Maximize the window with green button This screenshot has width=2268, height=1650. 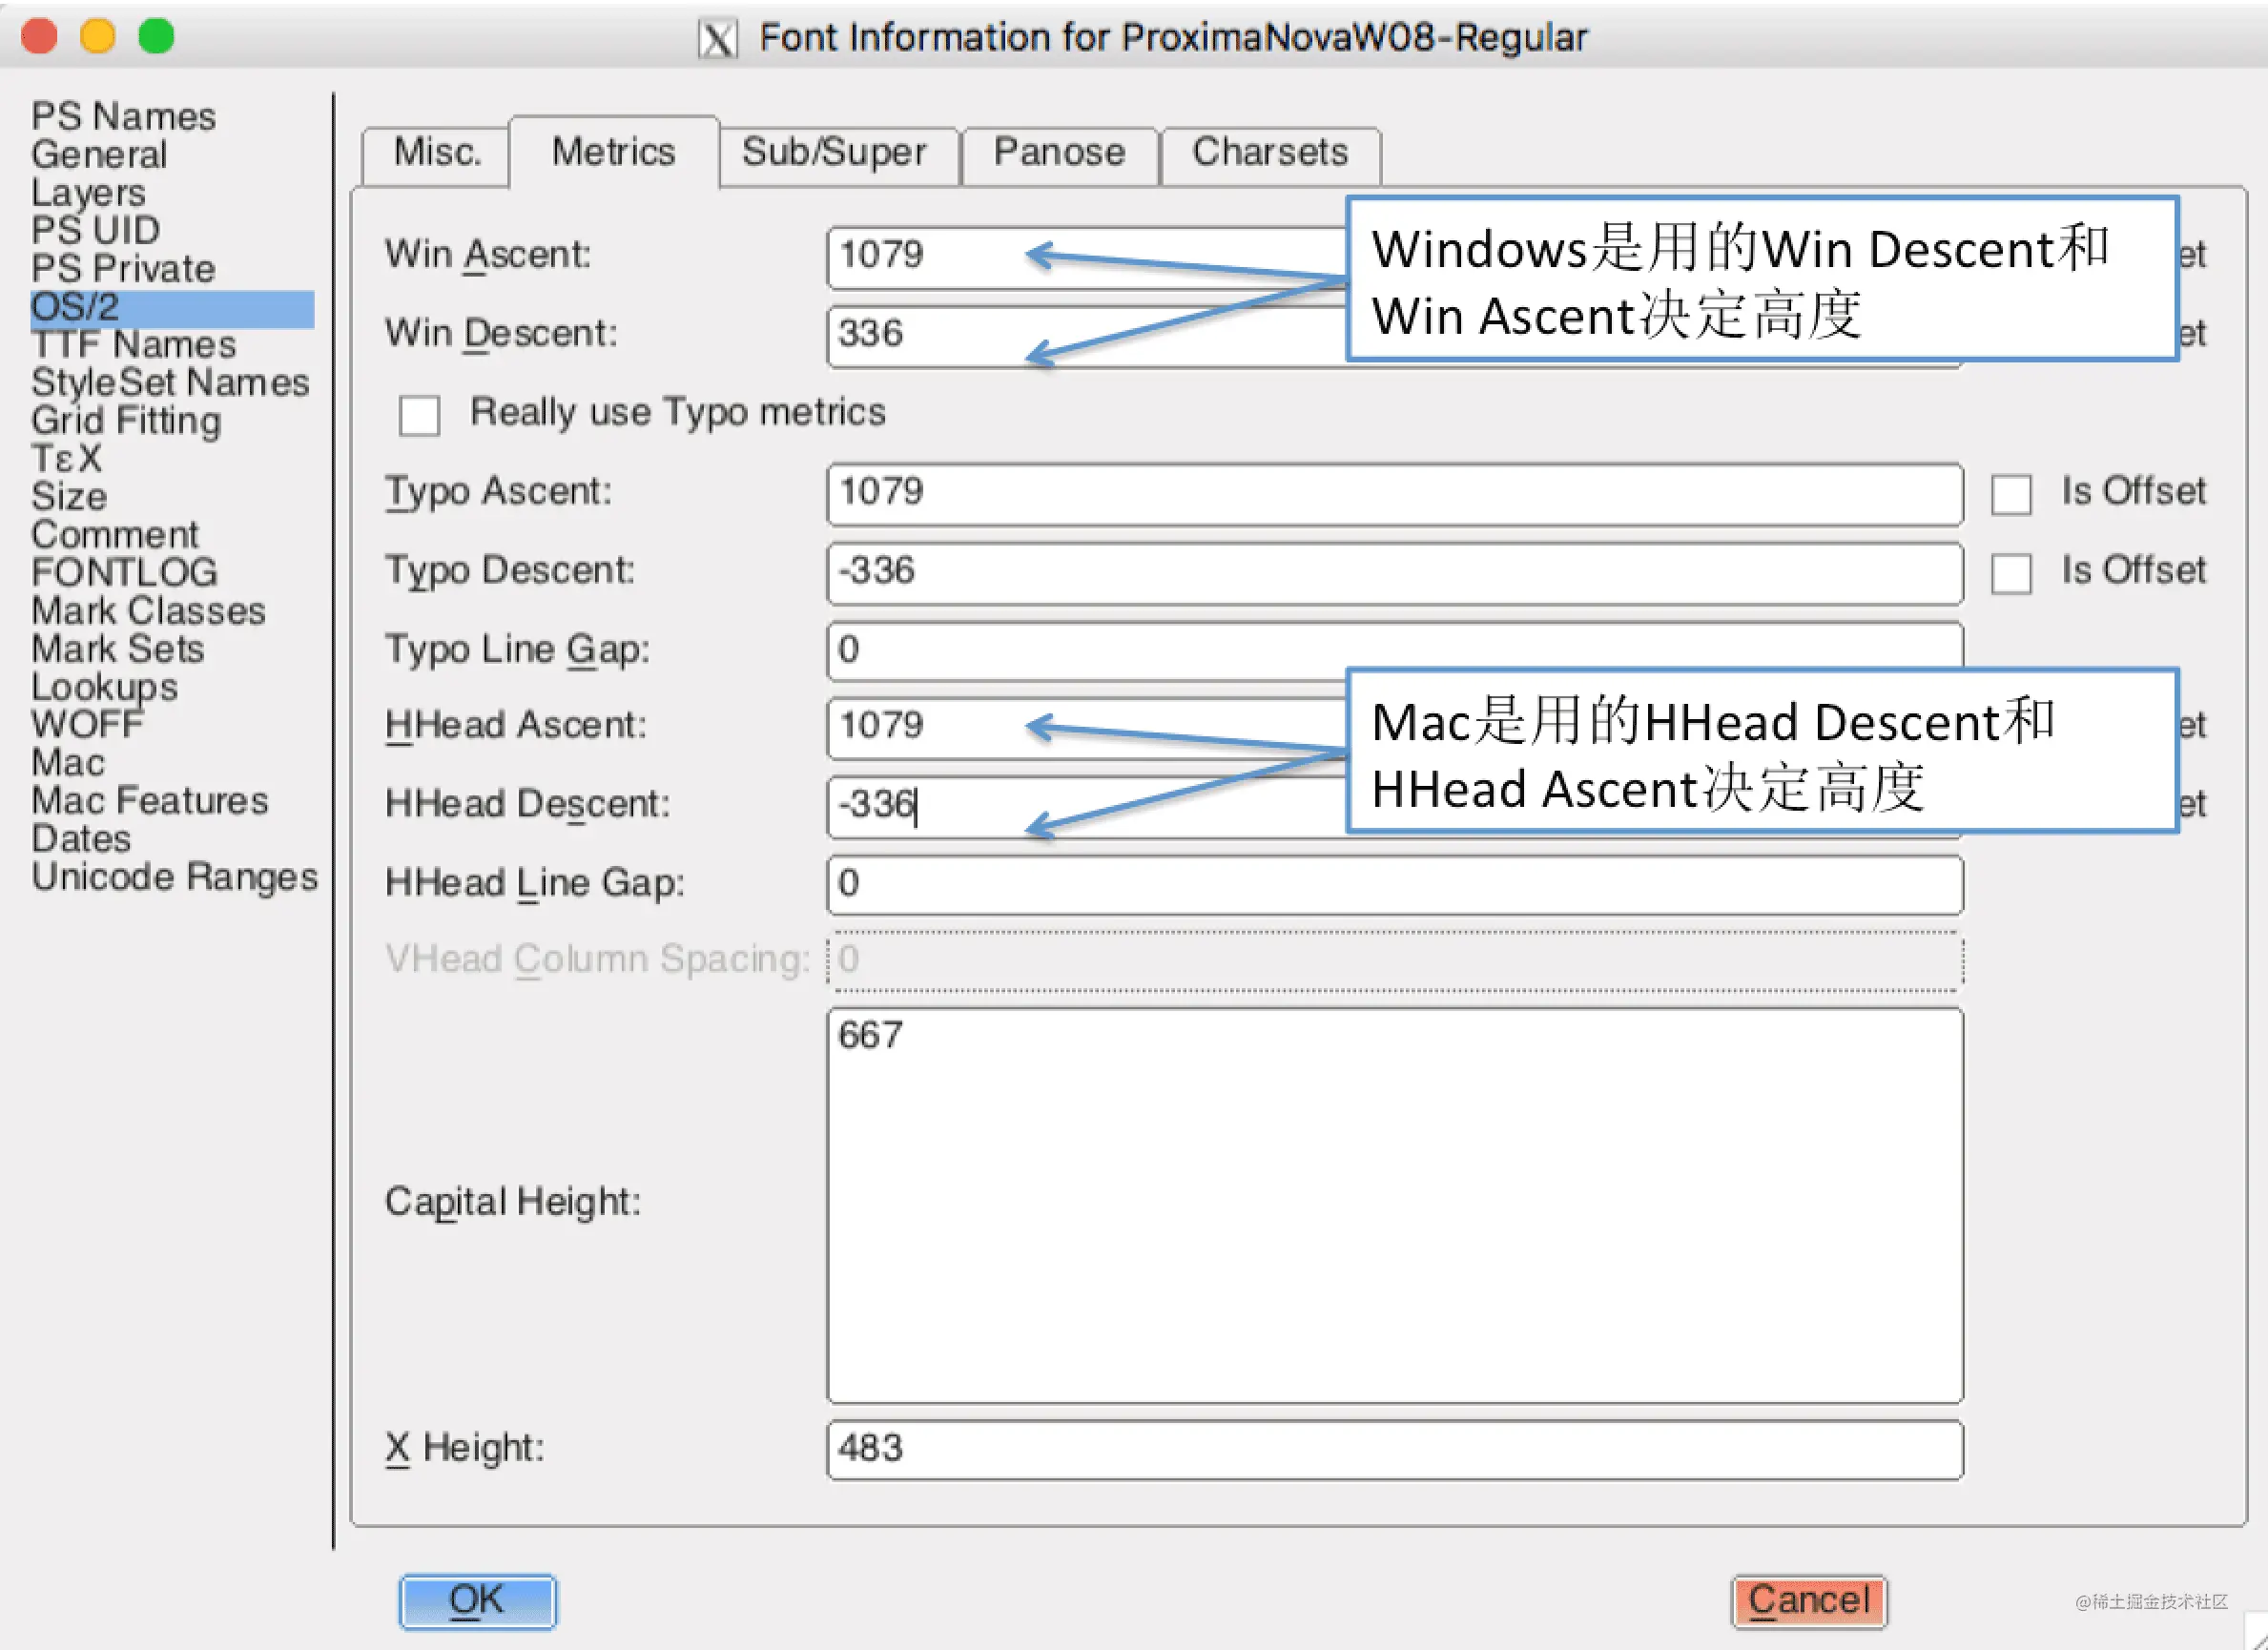click(x=156, y=36)
